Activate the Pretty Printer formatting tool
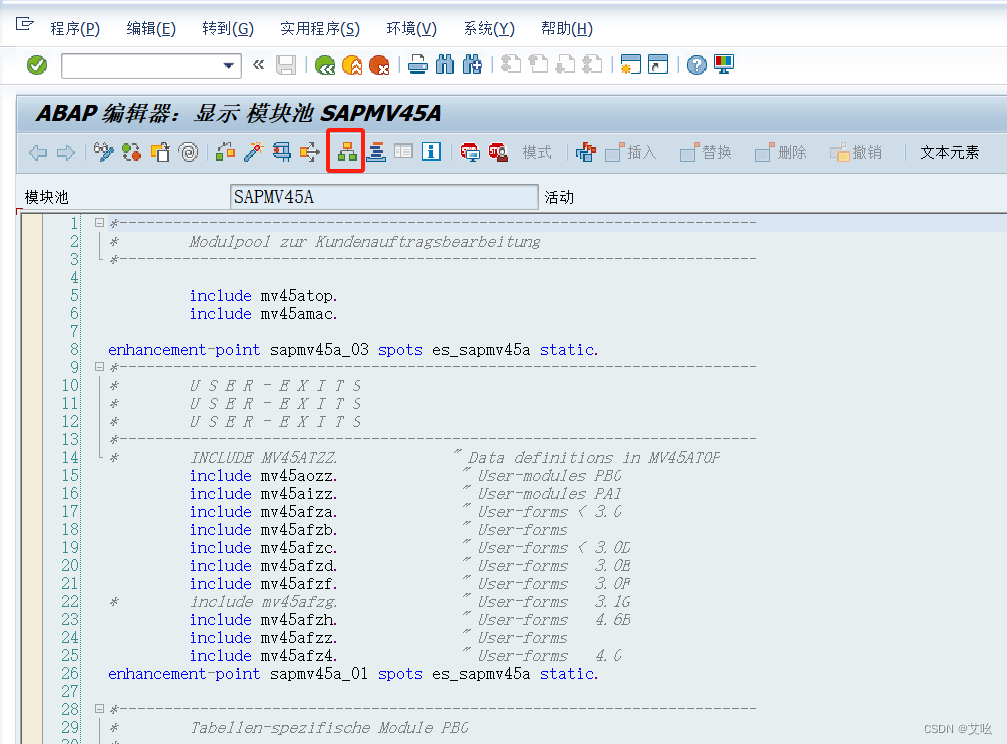Viewport: 1007px width, 744px height. coord(376,151)
